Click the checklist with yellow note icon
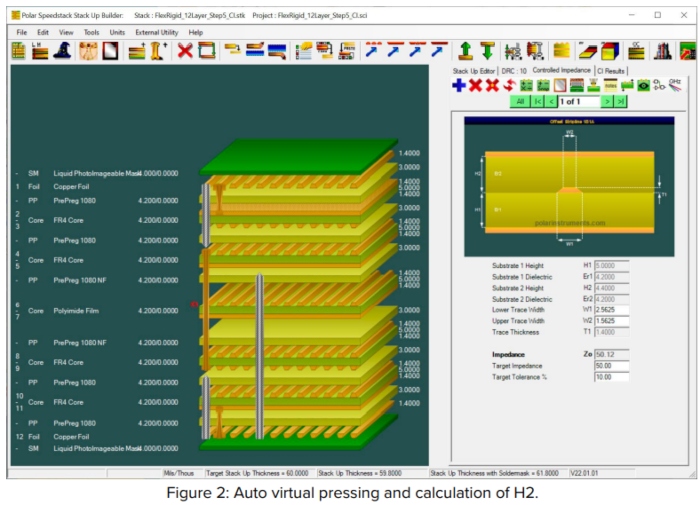 point(304,50)
